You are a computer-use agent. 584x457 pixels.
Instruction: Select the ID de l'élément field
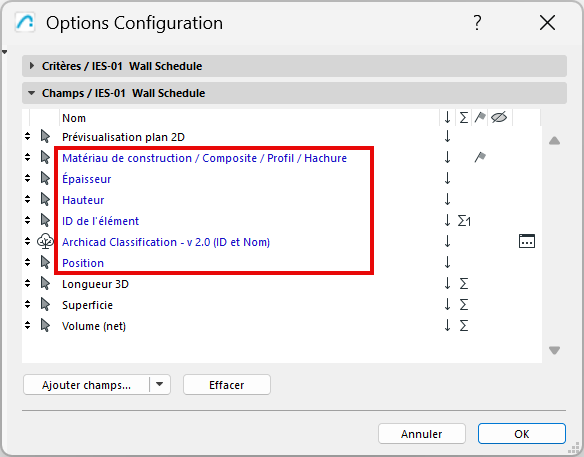tap(100, 221)
